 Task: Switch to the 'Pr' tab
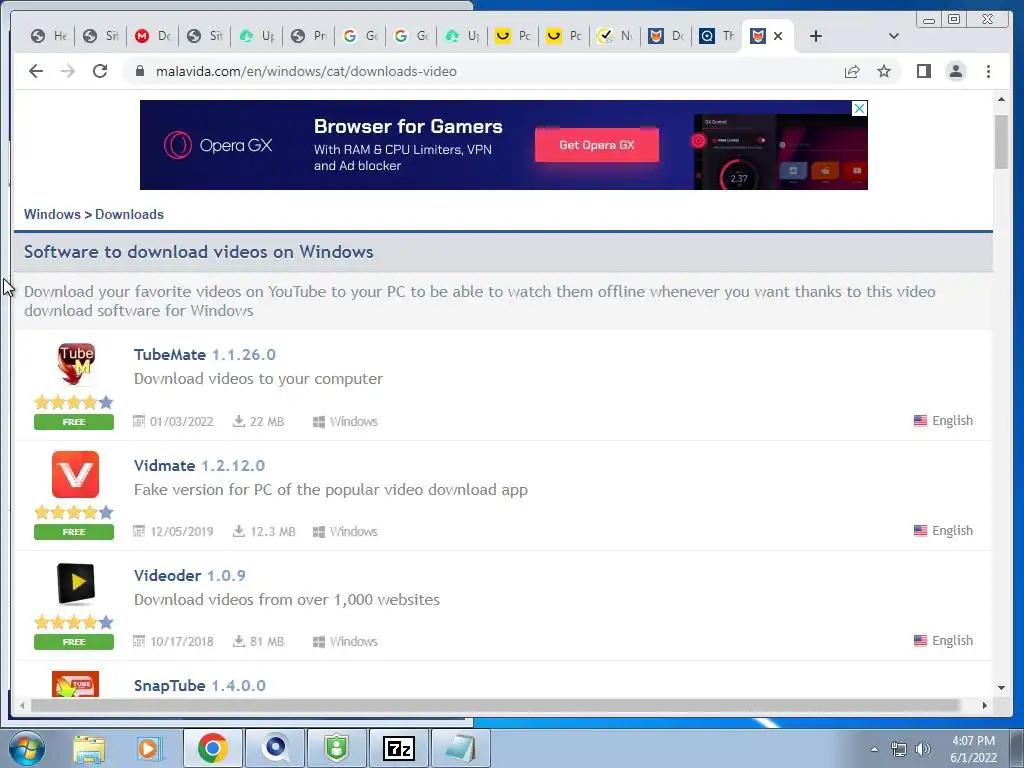tap(308, 36)
